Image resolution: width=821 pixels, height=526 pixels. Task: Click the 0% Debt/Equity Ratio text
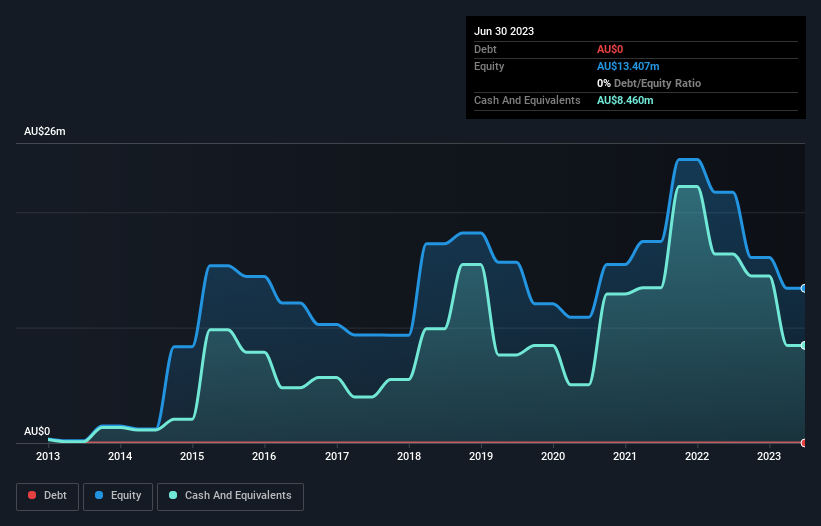point(649,83)
